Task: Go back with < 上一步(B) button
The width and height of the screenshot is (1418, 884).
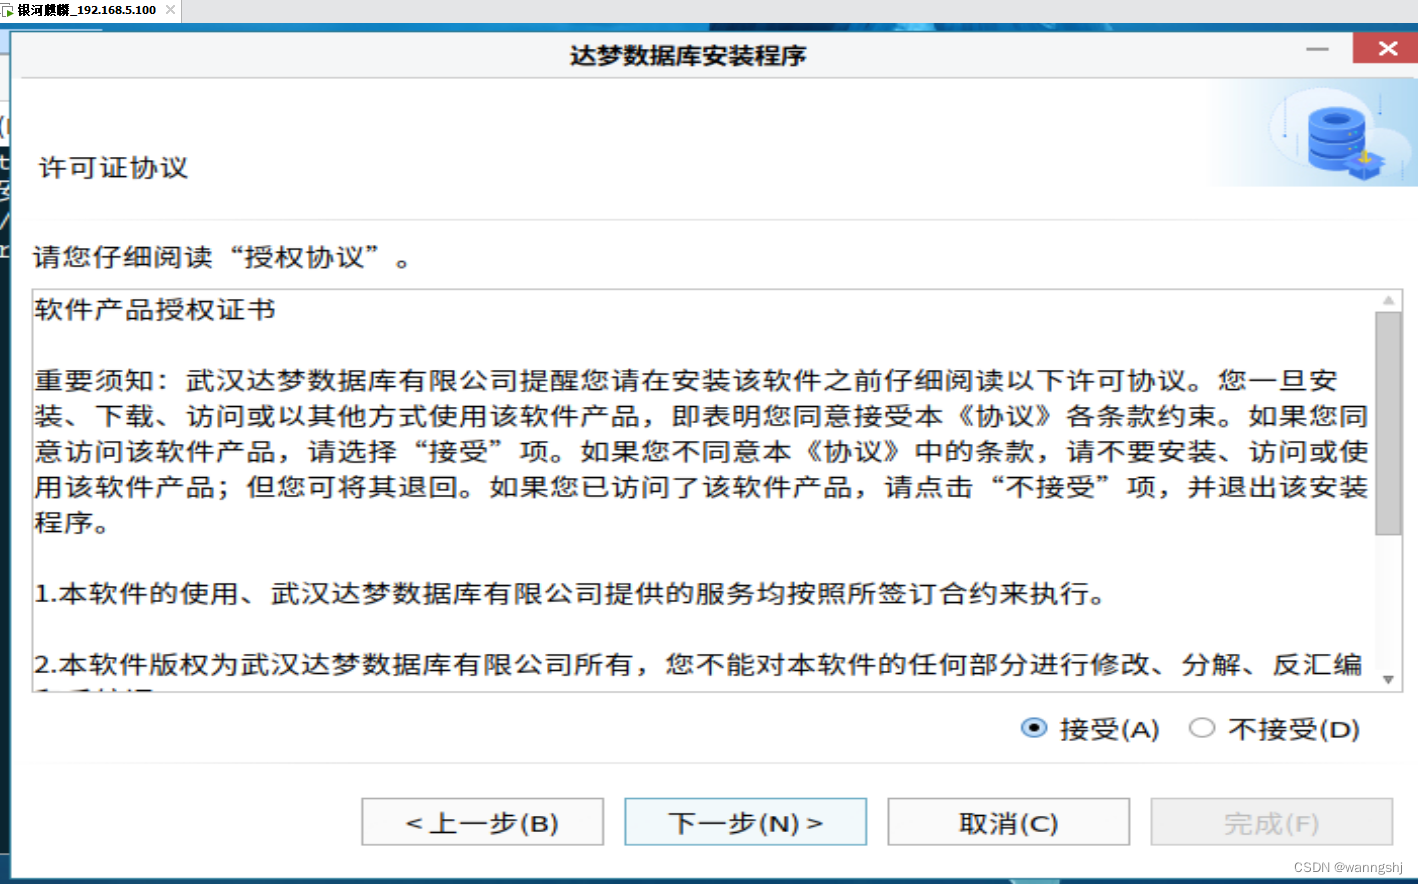Action: coord(482,822)
